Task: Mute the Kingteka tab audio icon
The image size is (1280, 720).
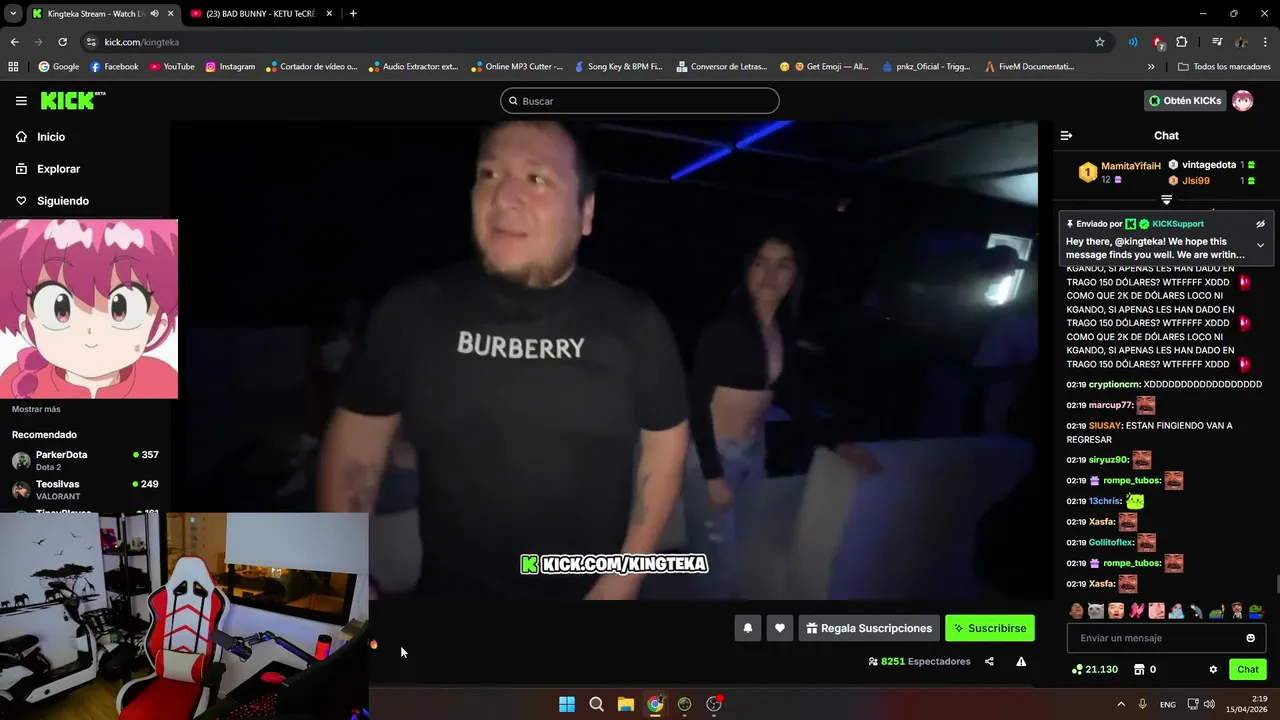Action: click(x=154, y=14)
